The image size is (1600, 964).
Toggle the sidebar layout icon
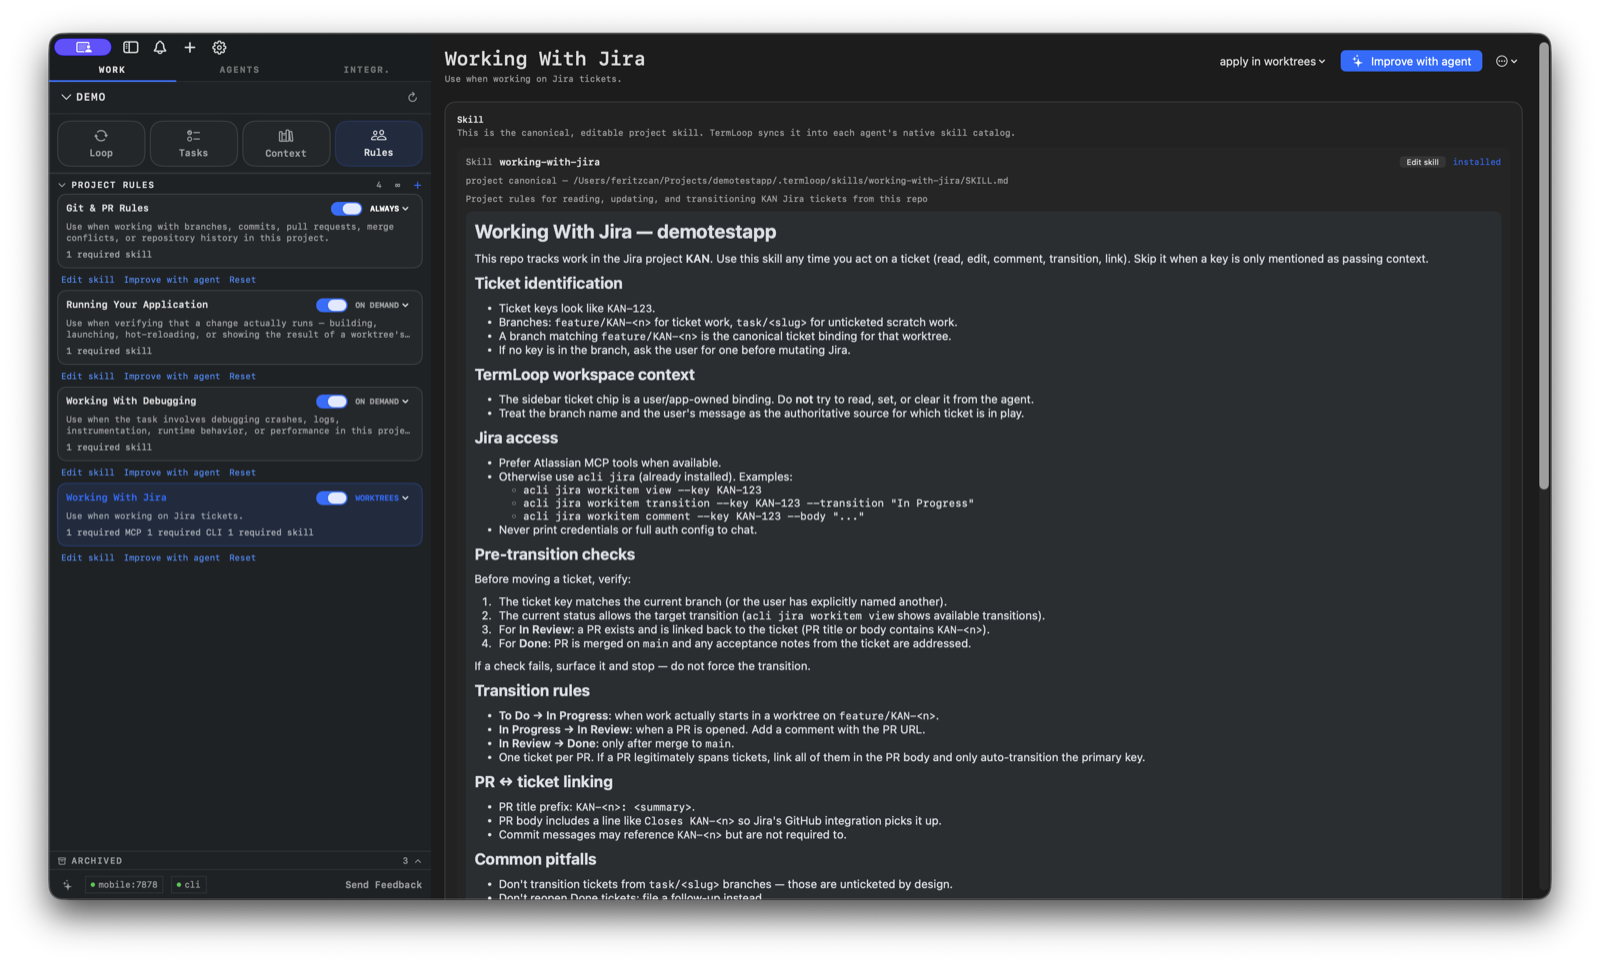[x=131, y=47]
